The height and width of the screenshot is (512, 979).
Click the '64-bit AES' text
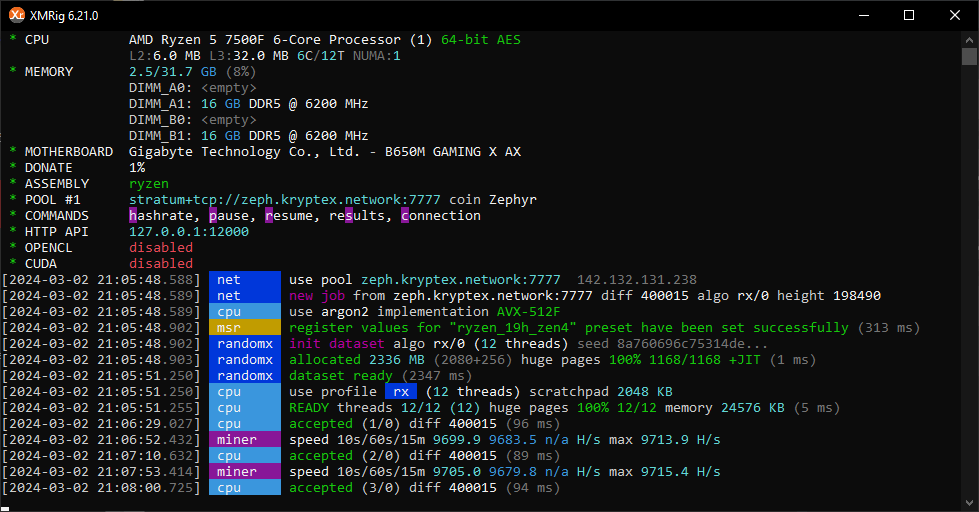point(481,40)
